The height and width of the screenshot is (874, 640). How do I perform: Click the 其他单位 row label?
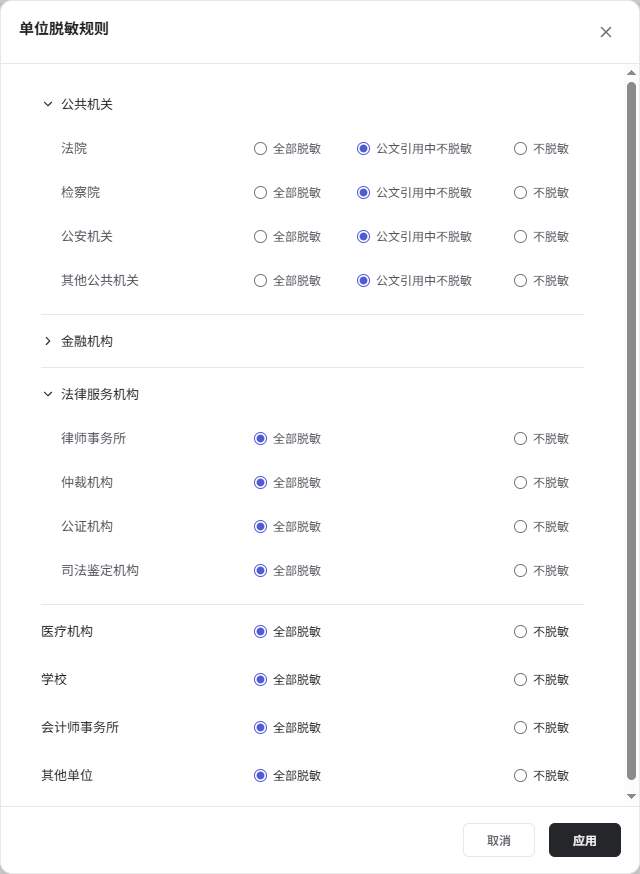click(67, 775)
